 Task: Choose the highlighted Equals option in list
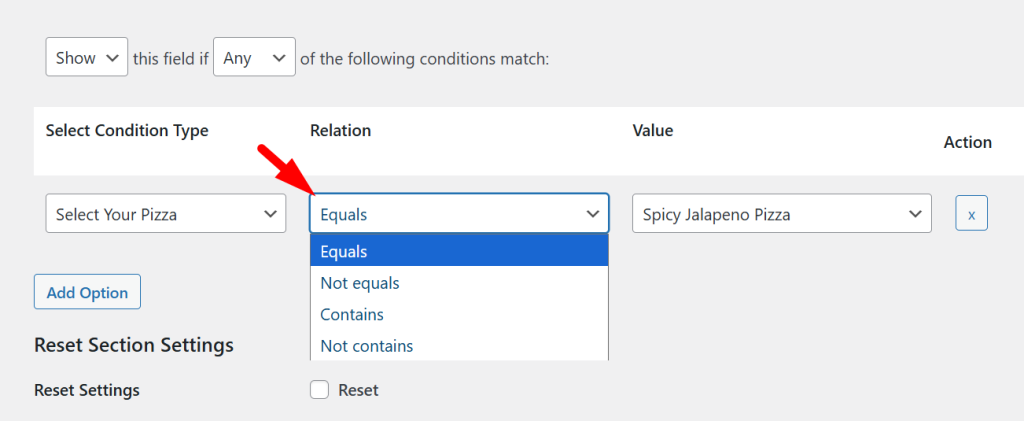pyautogui.click(x=459, y=251)
